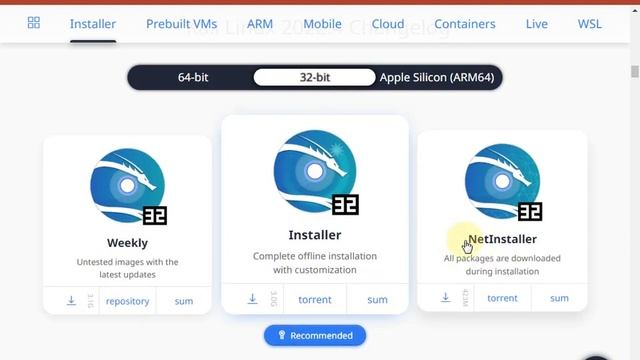640x360 pixels.
Task: Click the 32 badge on Installer logo
Action: (345, 204)
